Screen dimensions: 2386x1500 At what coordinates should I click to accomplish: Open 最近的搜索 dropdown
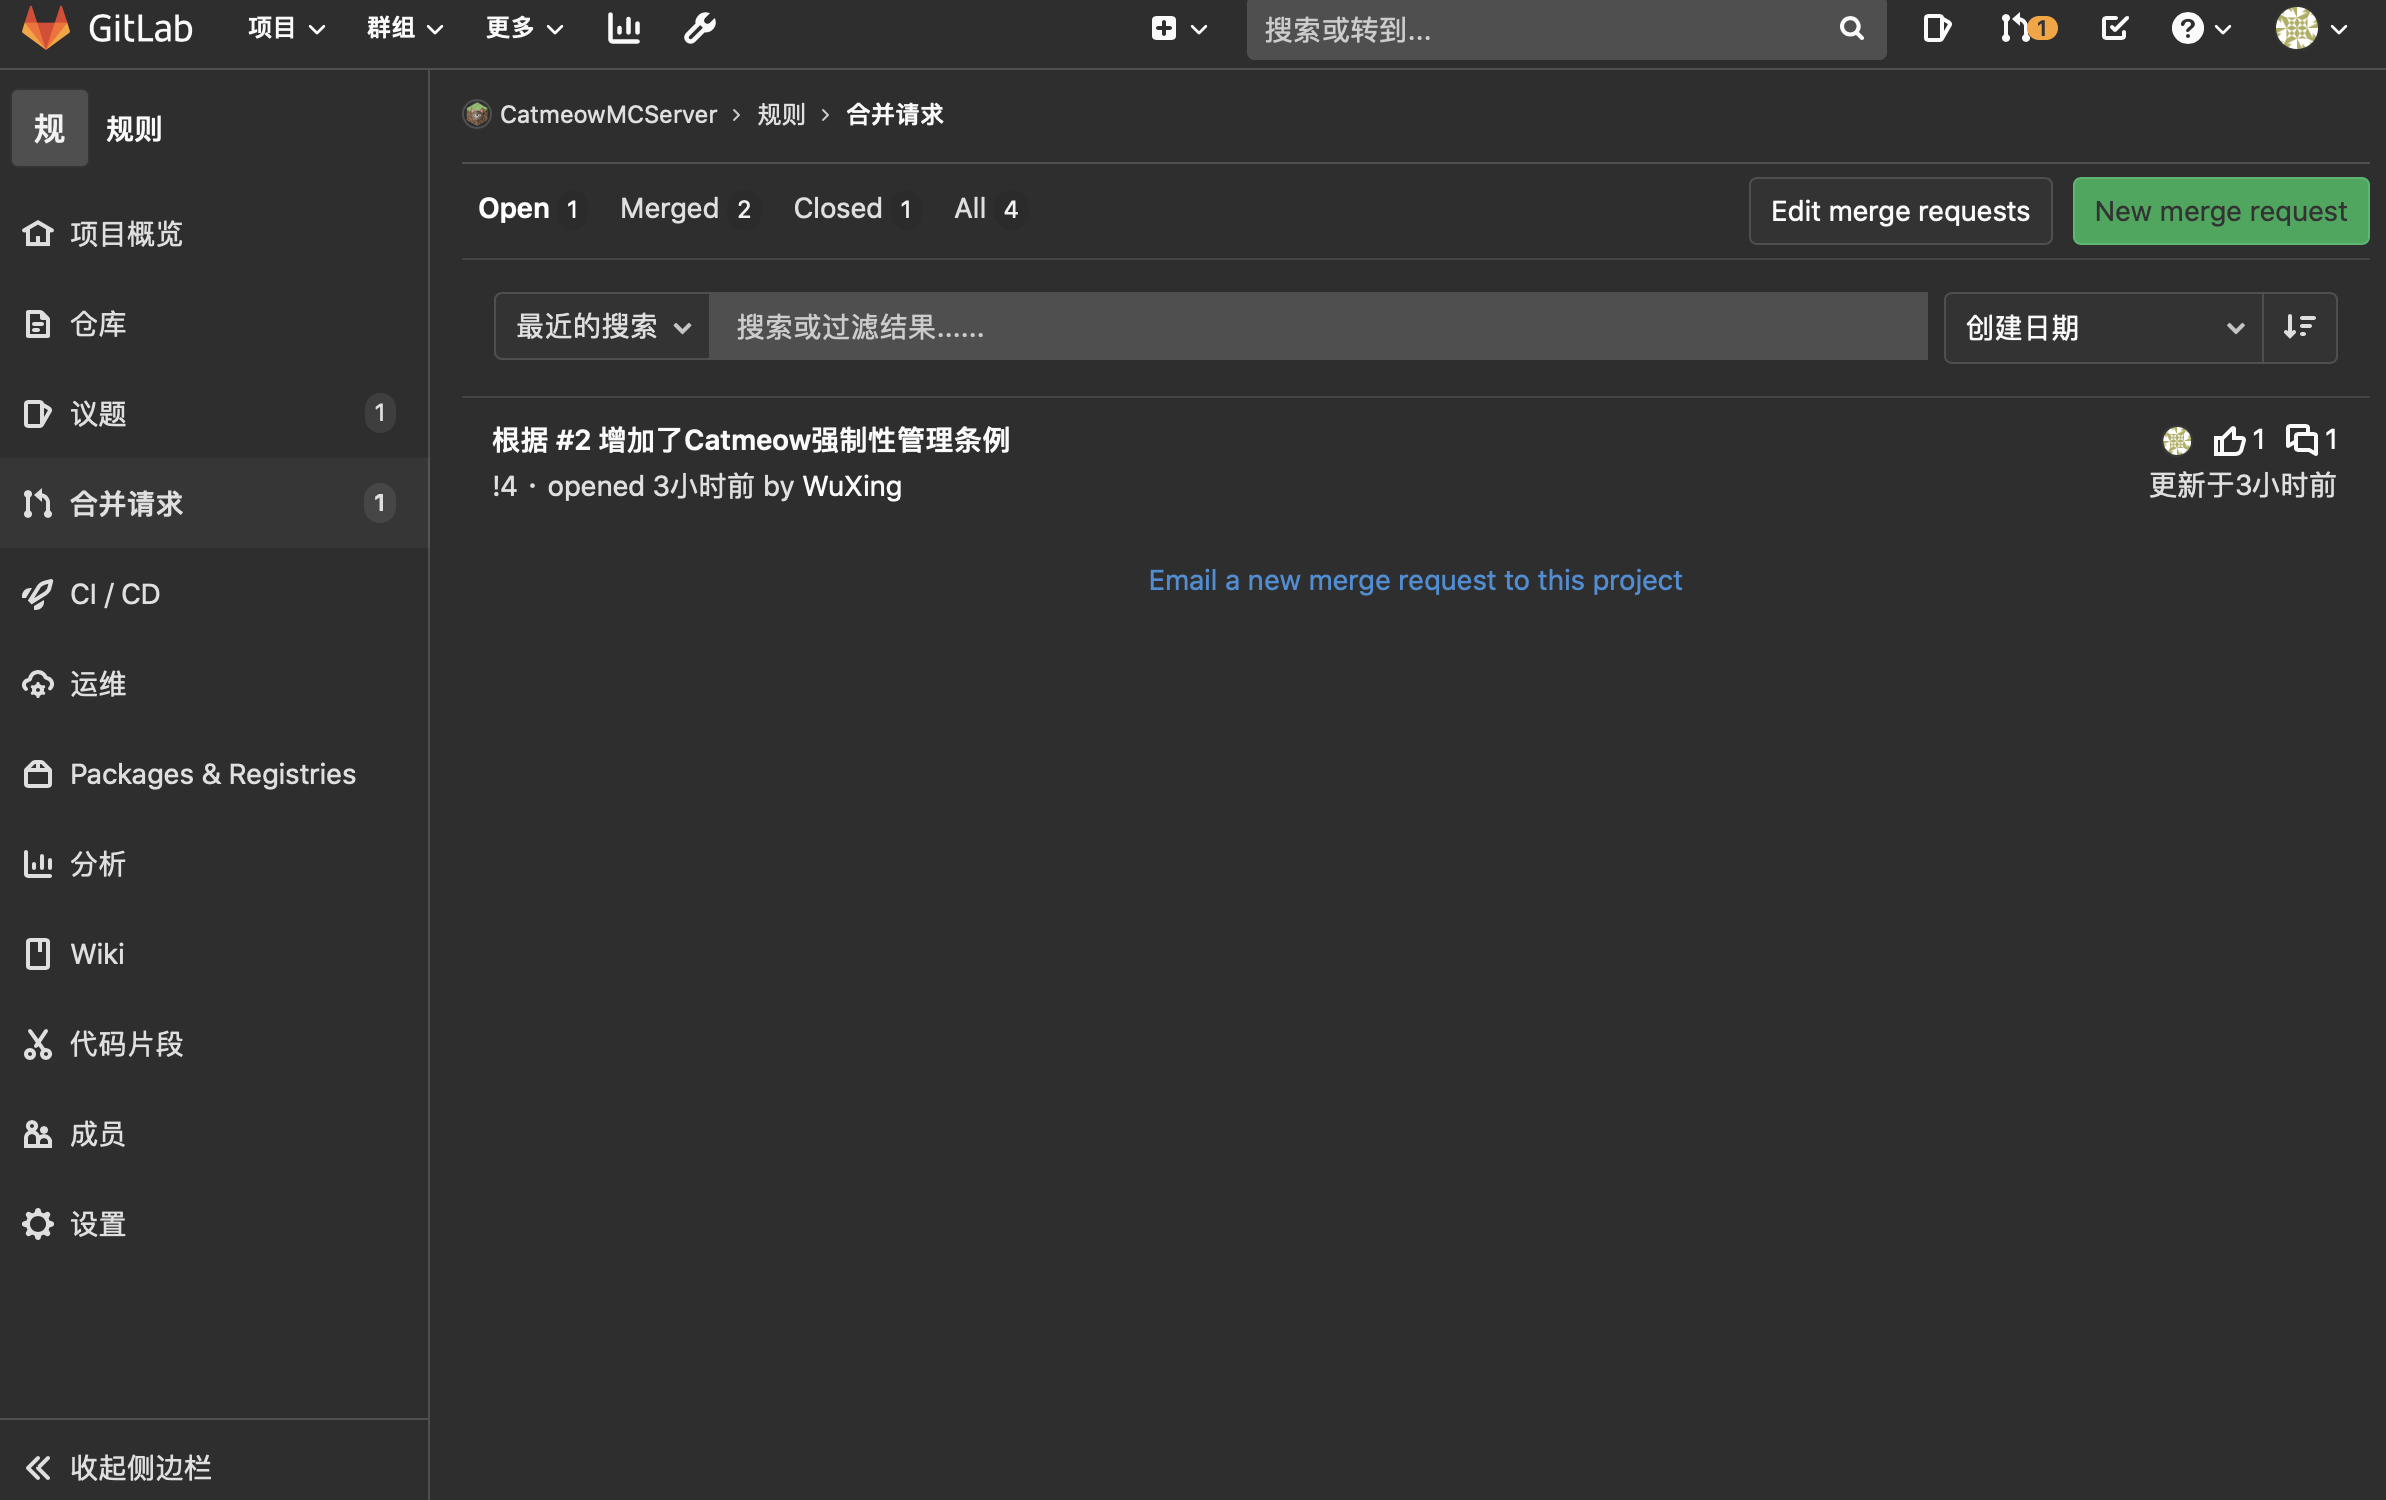602,326
